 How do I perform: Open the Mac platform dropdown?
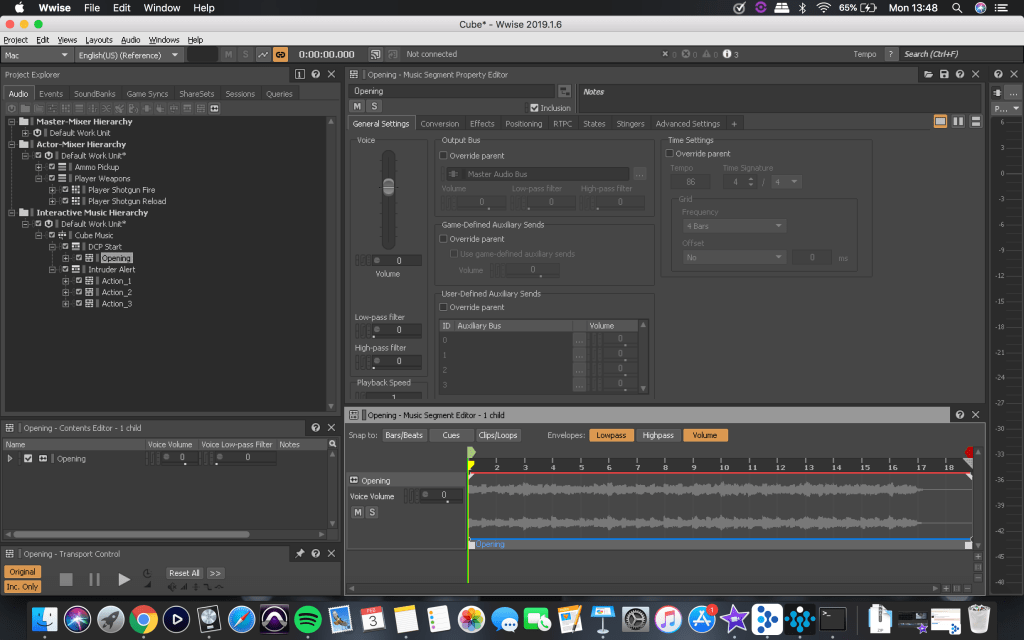tap(37, 54)
